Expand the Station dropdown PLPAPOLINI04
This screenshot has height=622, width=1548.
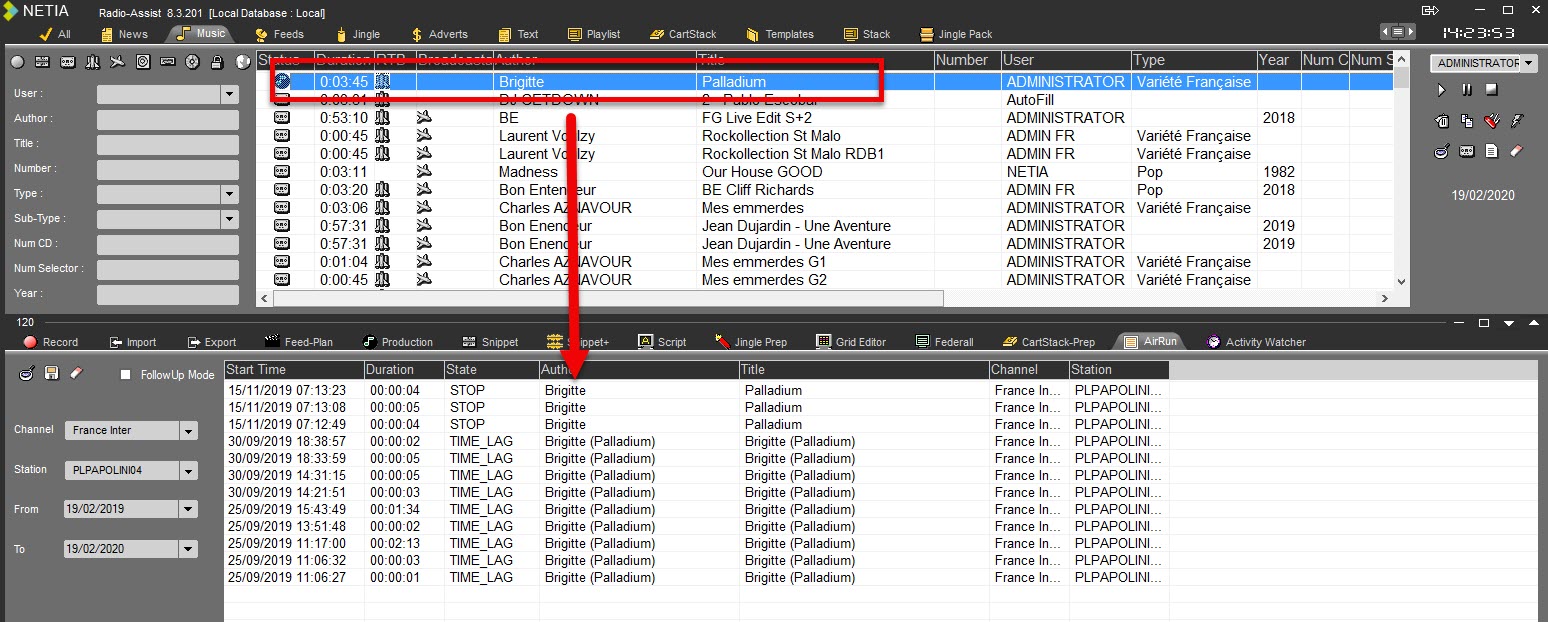(x=189, y=471)
